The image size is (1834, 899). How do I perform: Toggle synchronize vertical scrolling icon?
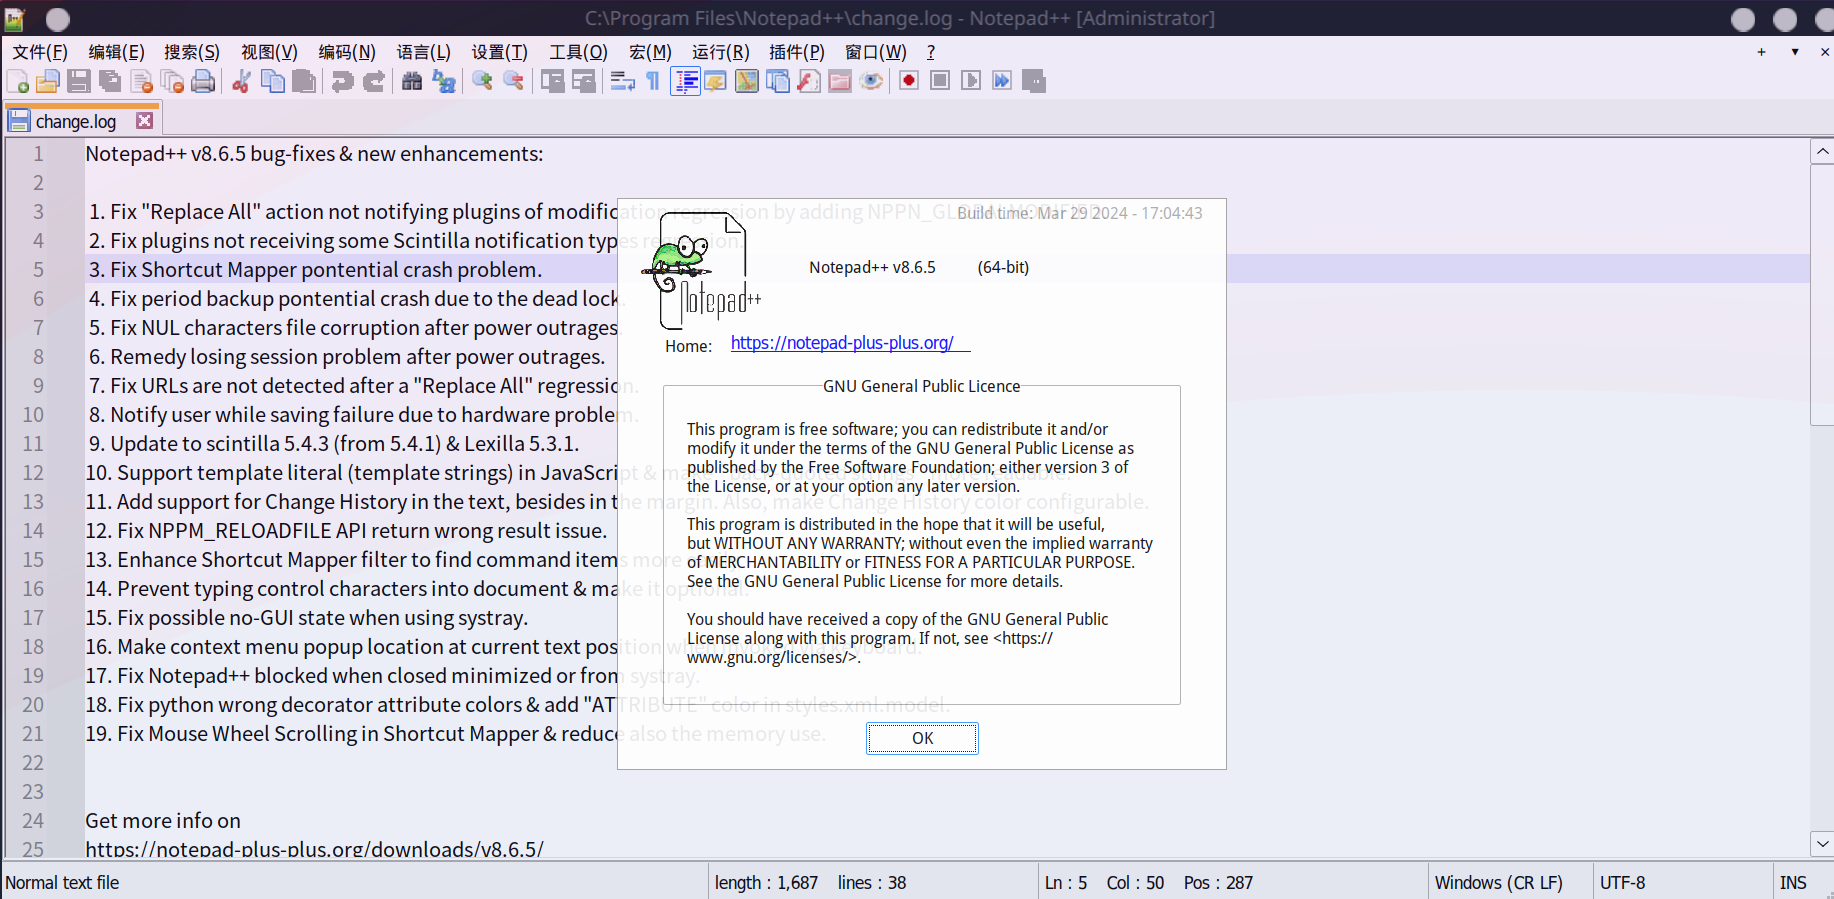pos(552,81)
